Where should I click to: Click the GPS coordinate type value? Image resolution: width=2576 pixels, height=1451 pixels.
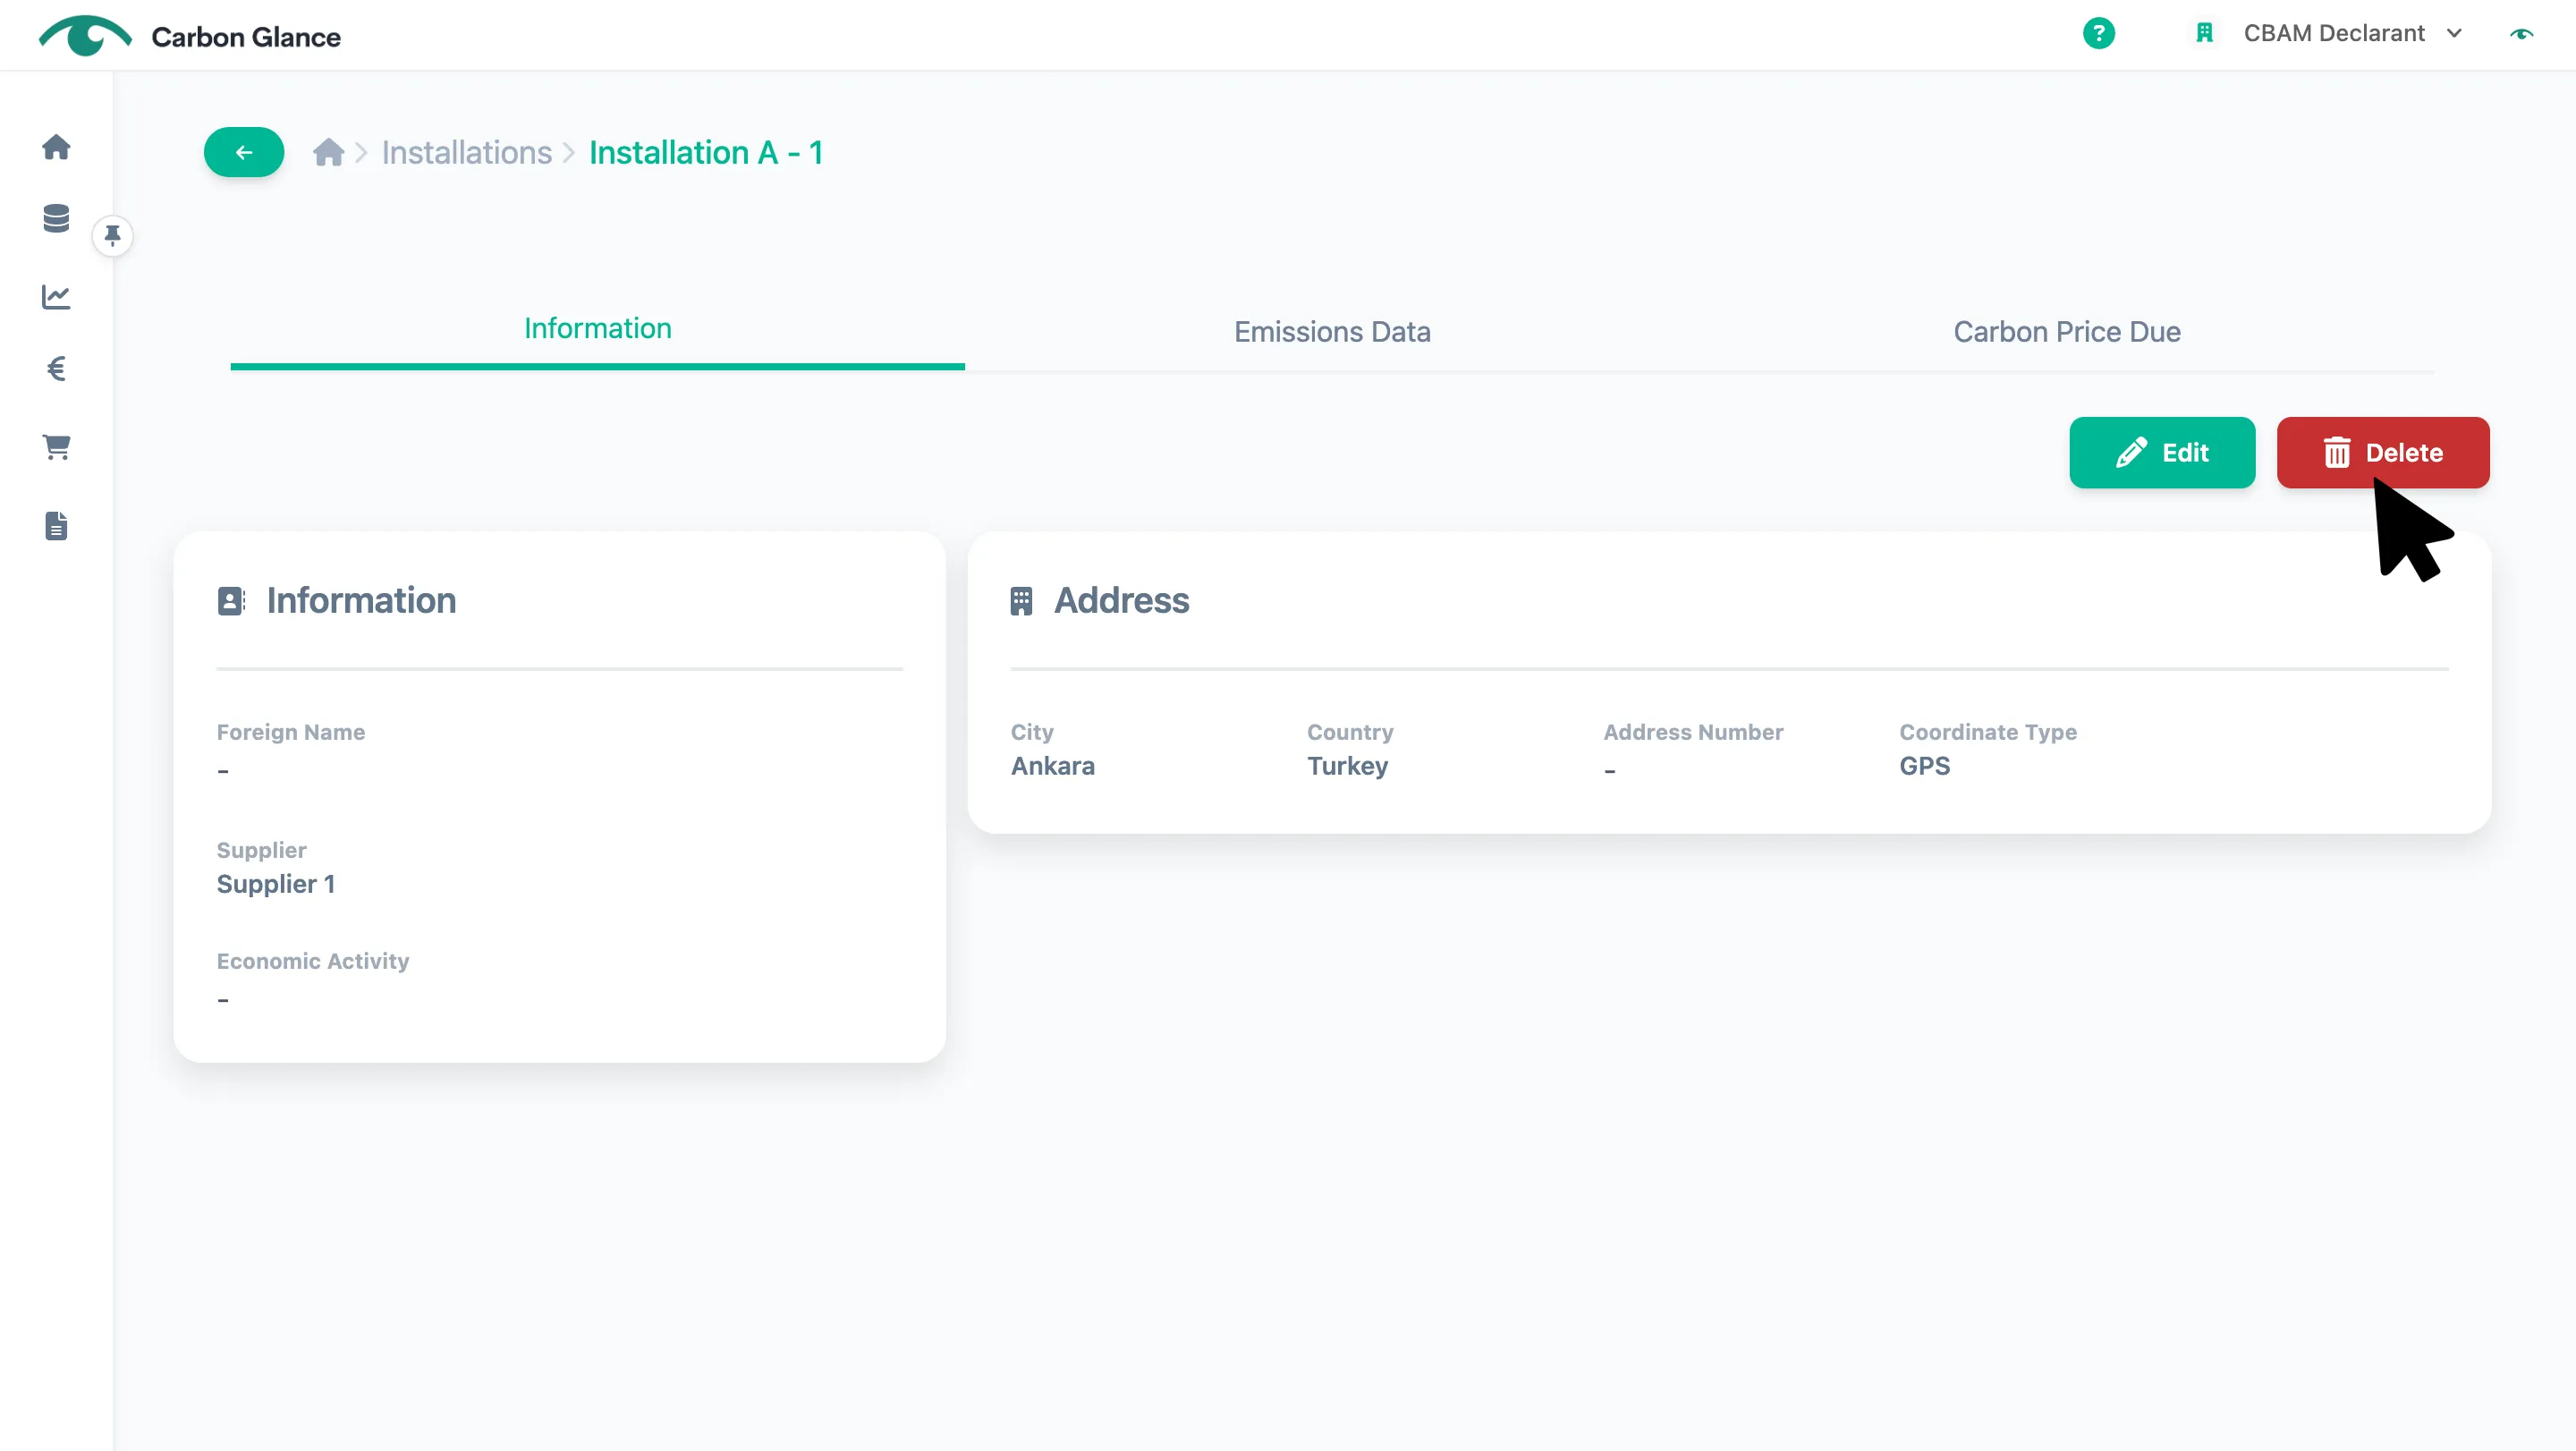pos(1924,766)
